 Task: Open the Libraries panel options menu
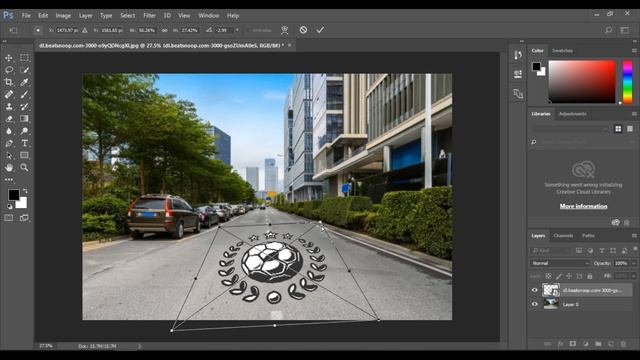tap(634, 114)
